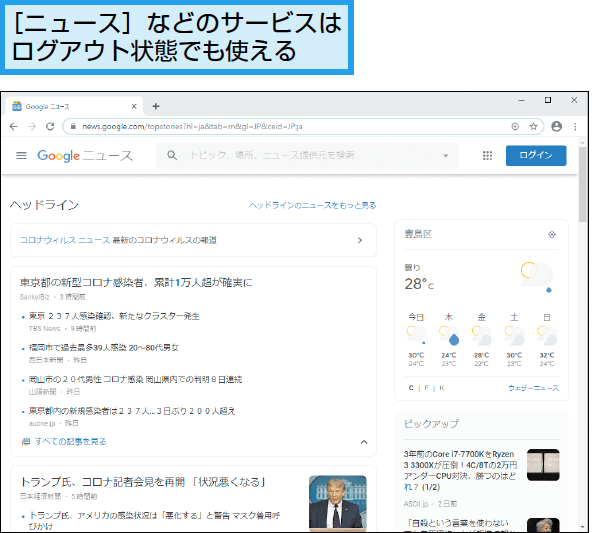Expand the search options dropdown arrow
This screenshot has height=533, width=600.
tap(445, 156)
